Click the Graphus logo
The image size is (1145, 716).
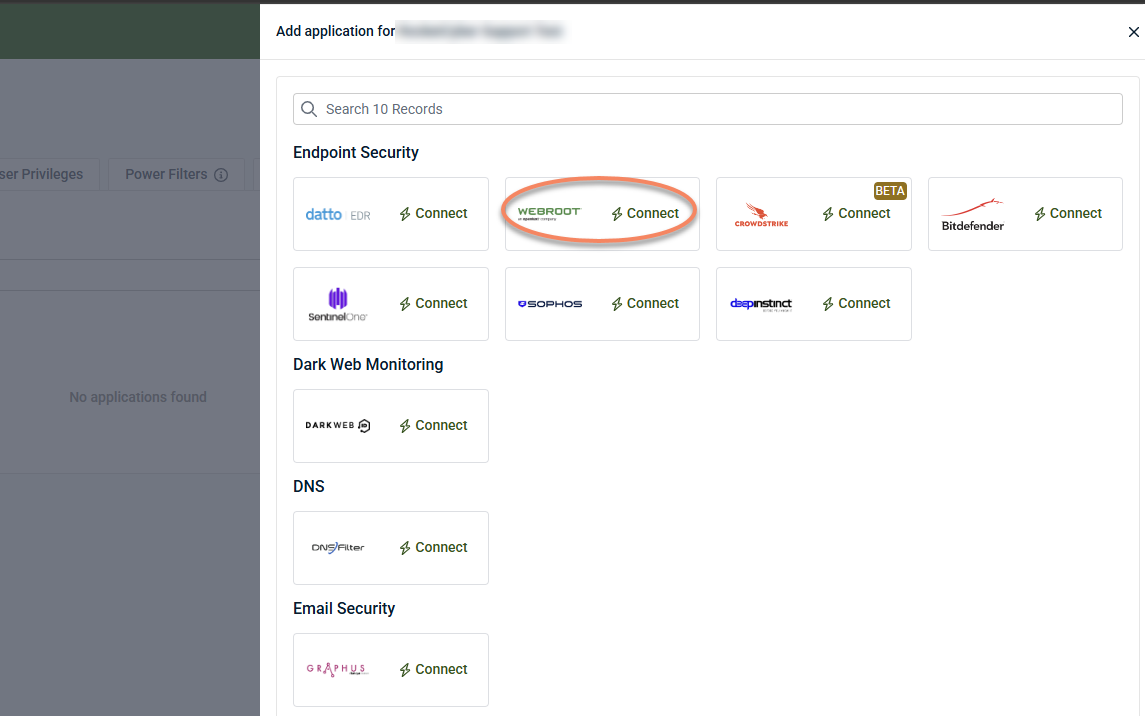337,669
